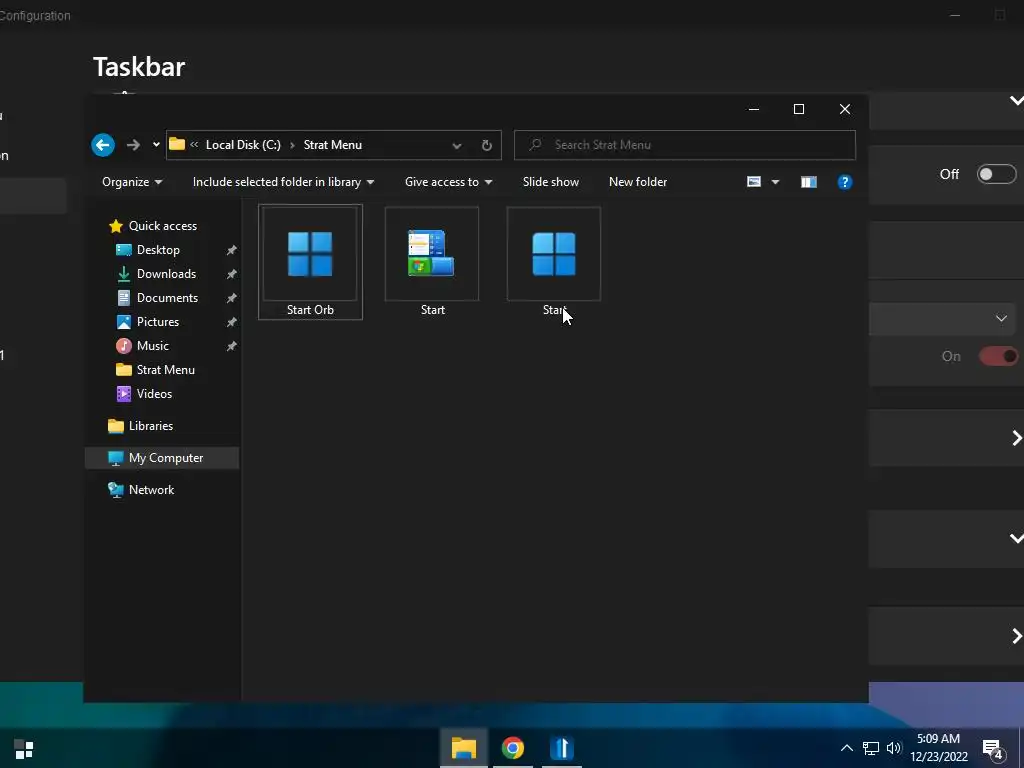The width and height of the screenshot is (1024, 768).
Task: Open Strat Menu in the navigation pane
Action: click(165, 370)
